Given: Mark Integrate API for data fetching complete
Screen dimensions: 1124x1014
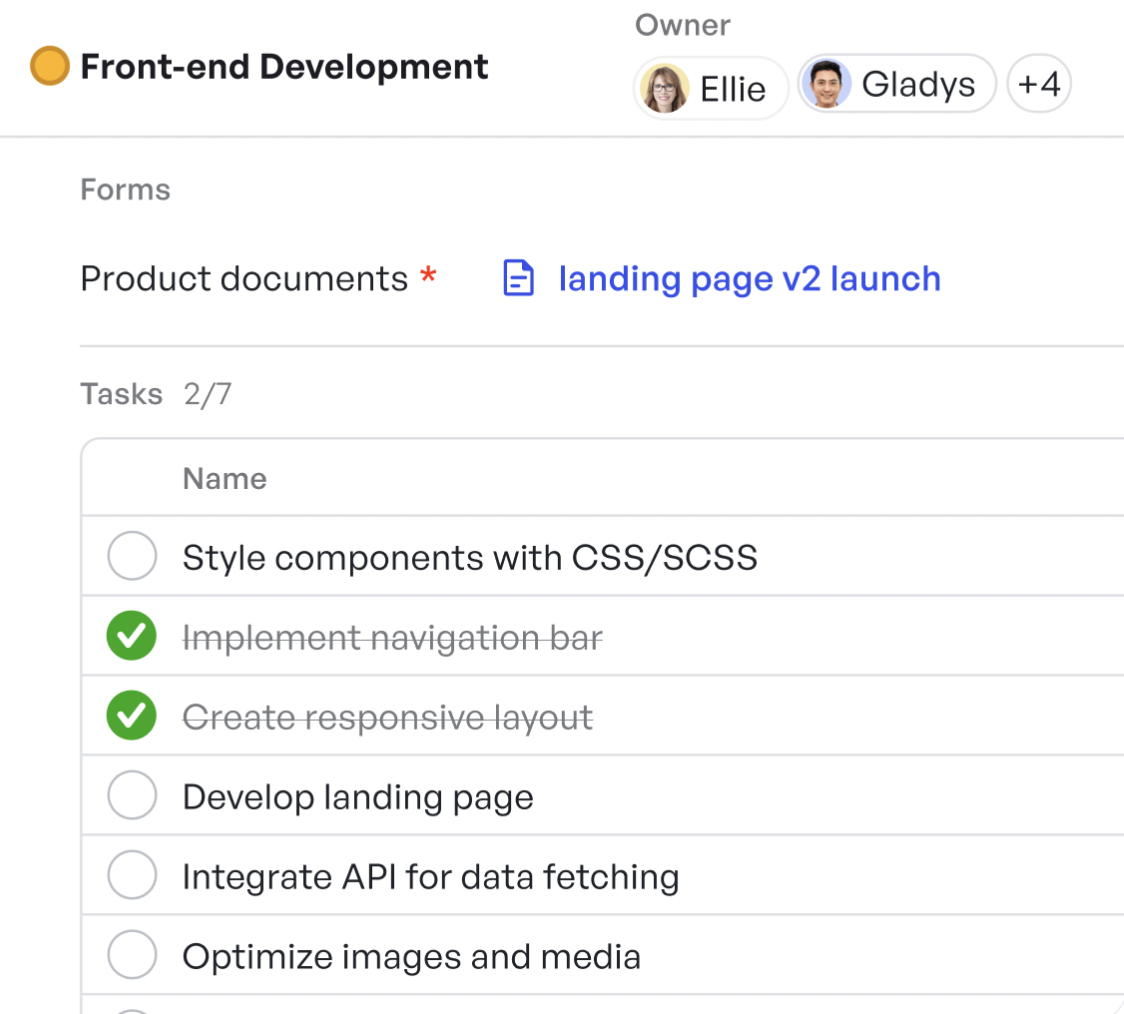Looking at the screenshot, I should coord(132,875).
